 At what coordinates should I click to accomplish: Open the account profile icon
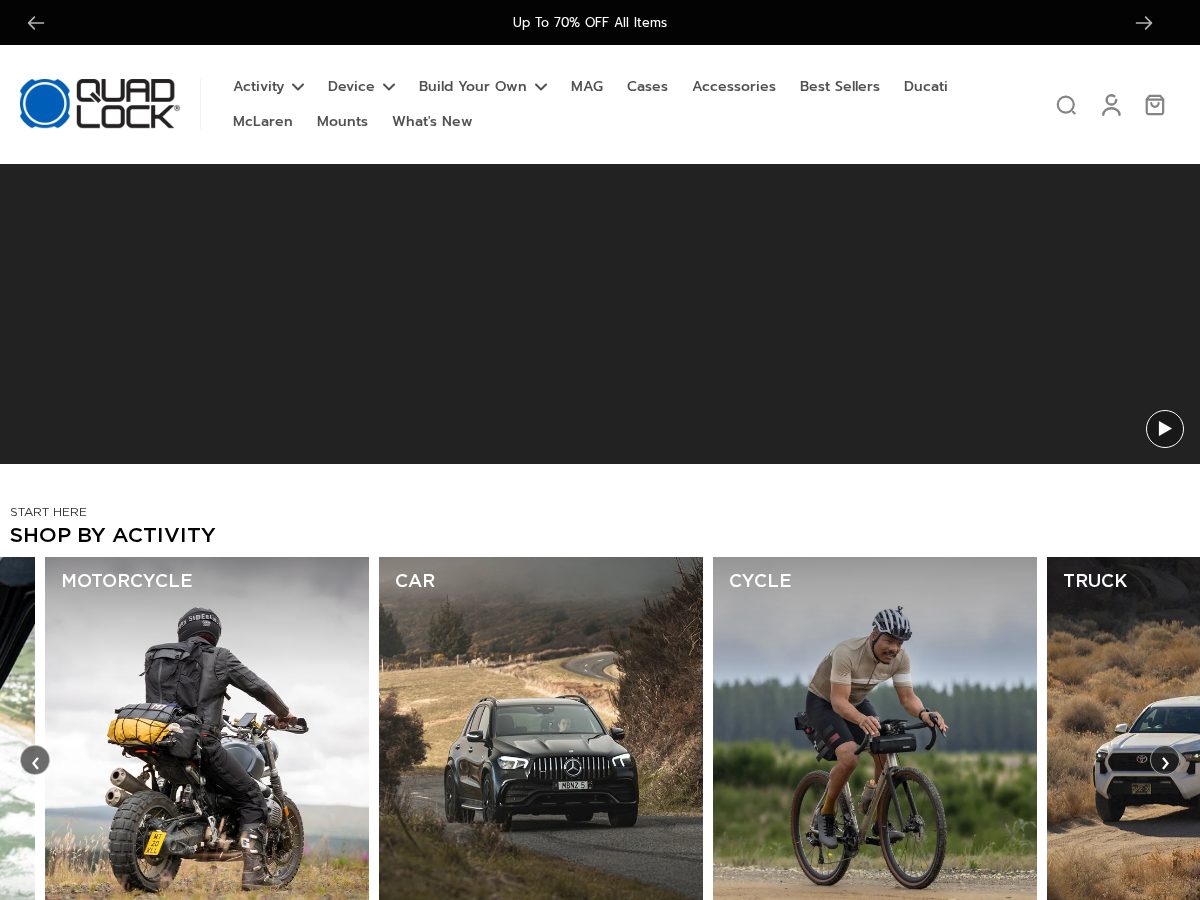(1111, 105)
